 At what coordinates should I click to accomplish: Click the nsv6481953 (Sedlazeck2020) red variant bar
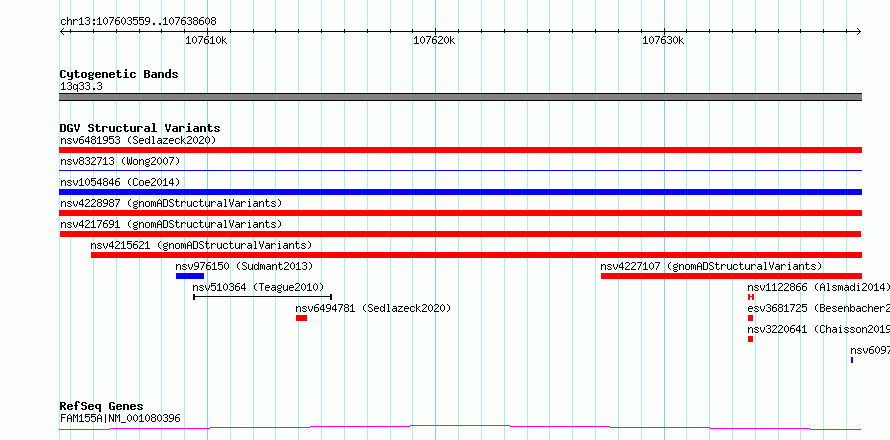click(460, 150)
